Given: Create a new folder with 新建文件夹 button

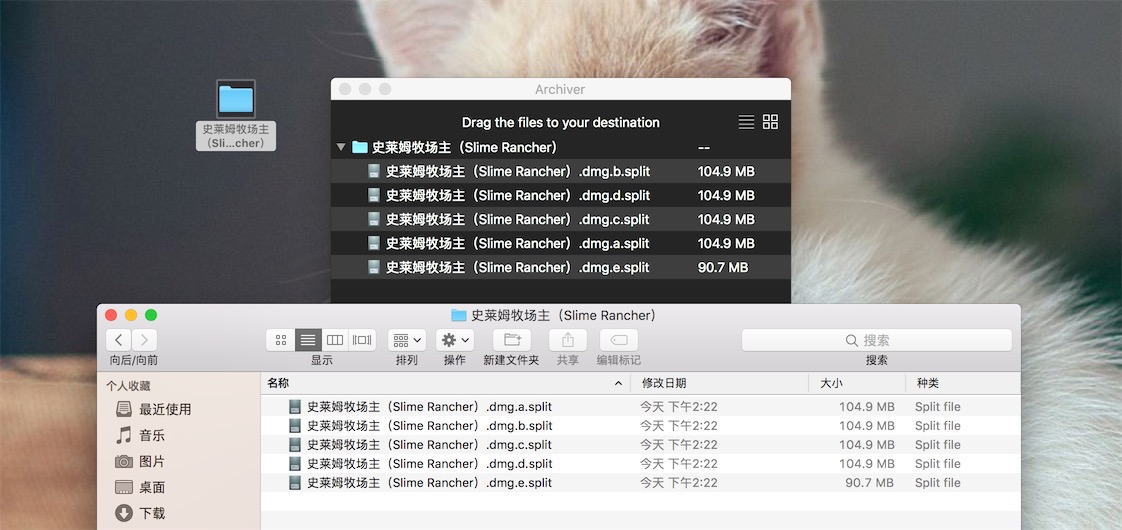Looking at the screenshot, I should (x=512, y=340).
